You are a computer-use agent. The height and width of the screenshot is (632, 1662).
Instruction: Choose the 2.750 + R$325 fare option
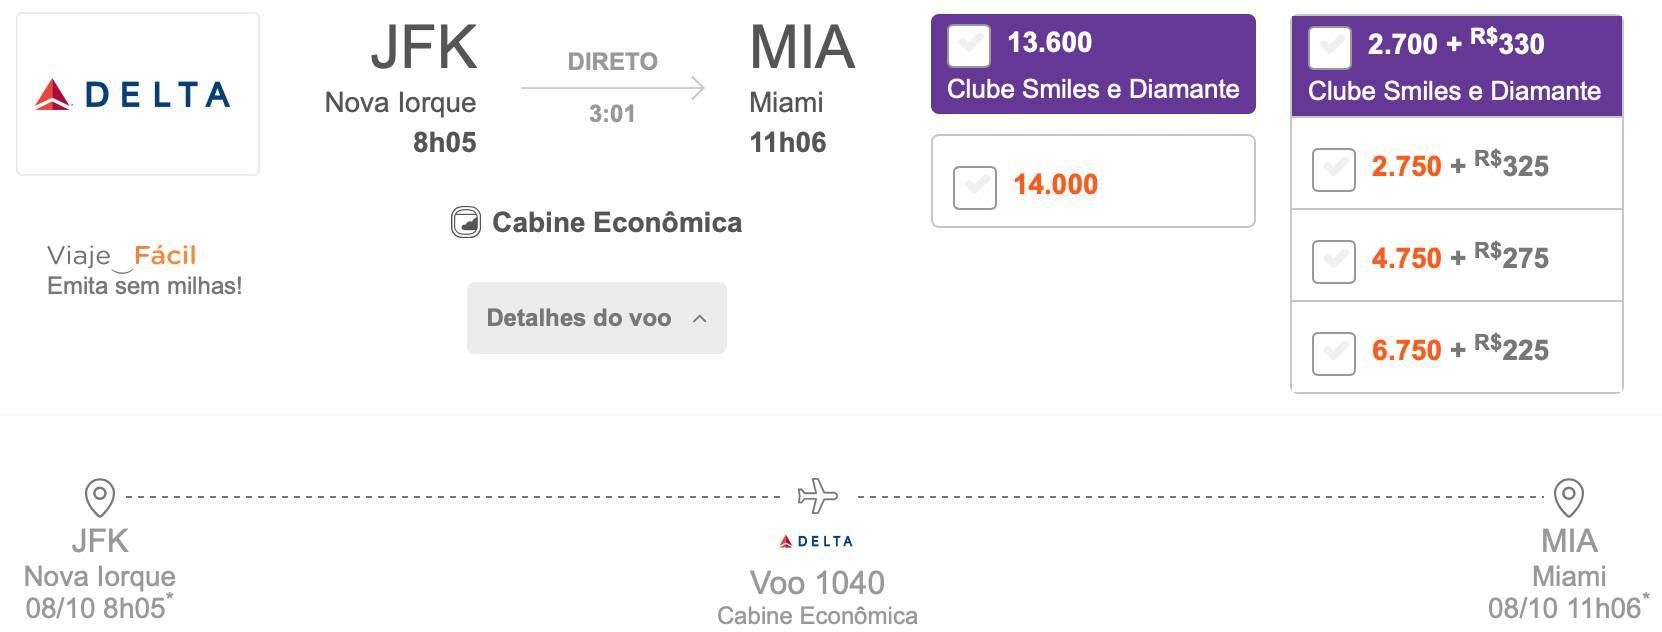[1334, 169]
